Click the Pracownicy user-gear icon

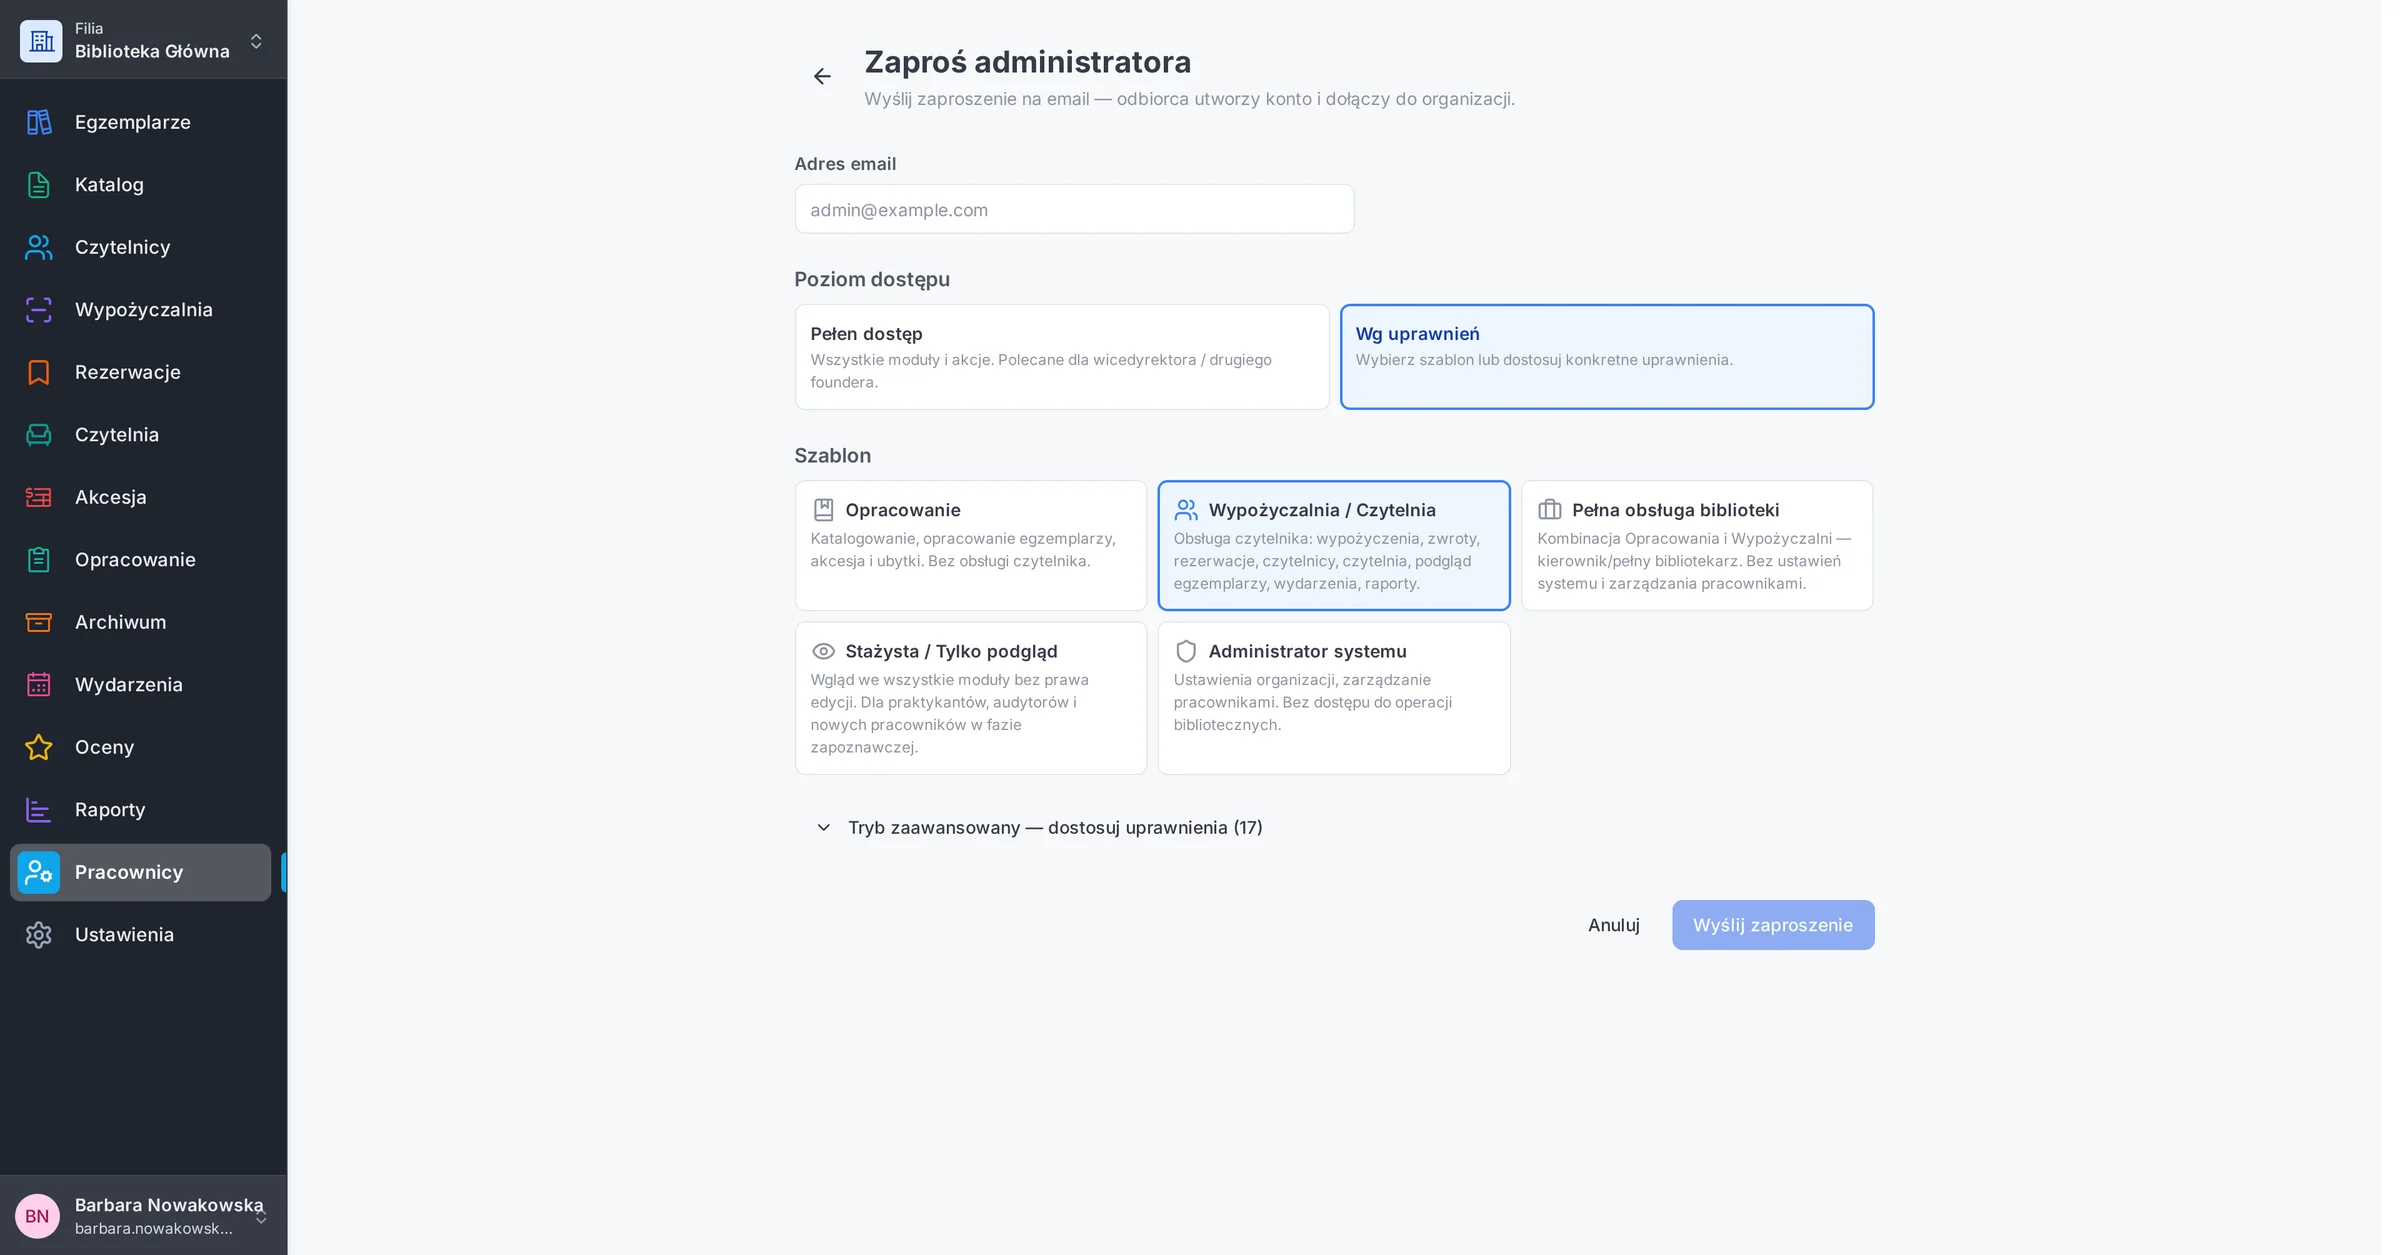tap(38, 872)
